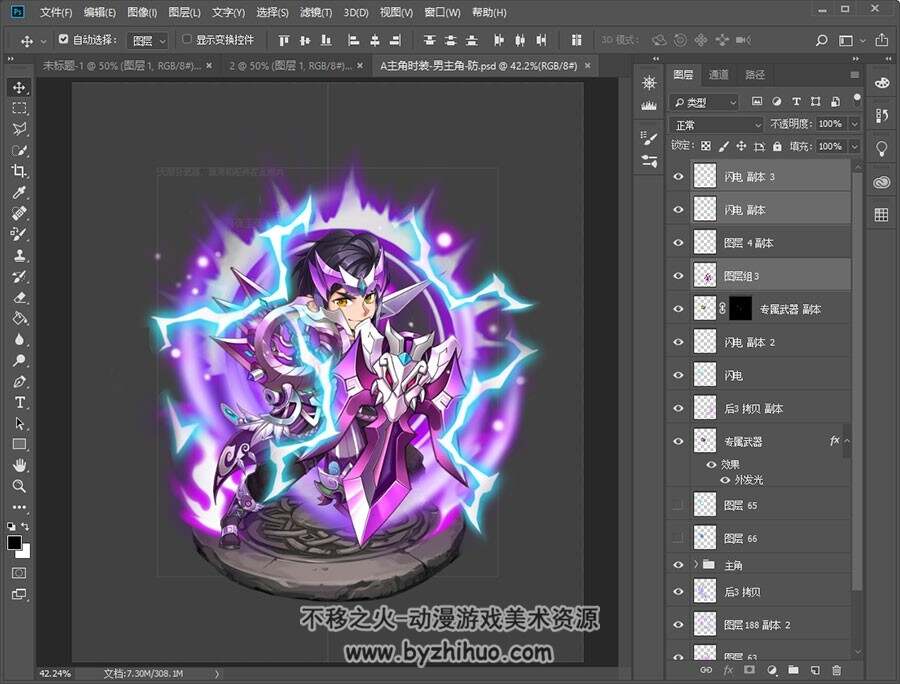The height and width of the screenshot is (684, 900).
Task: Toggle the 自动选择 checkbox
Action: pyautogui.click(x=64, y=39)
